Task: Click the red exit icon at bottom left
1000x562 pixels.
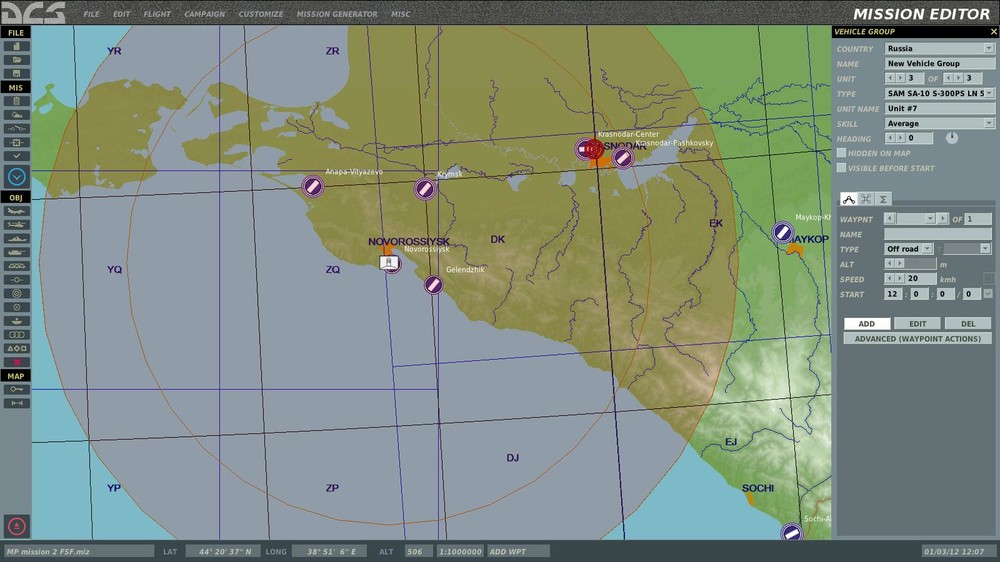Action: click(x=17, y=526)
